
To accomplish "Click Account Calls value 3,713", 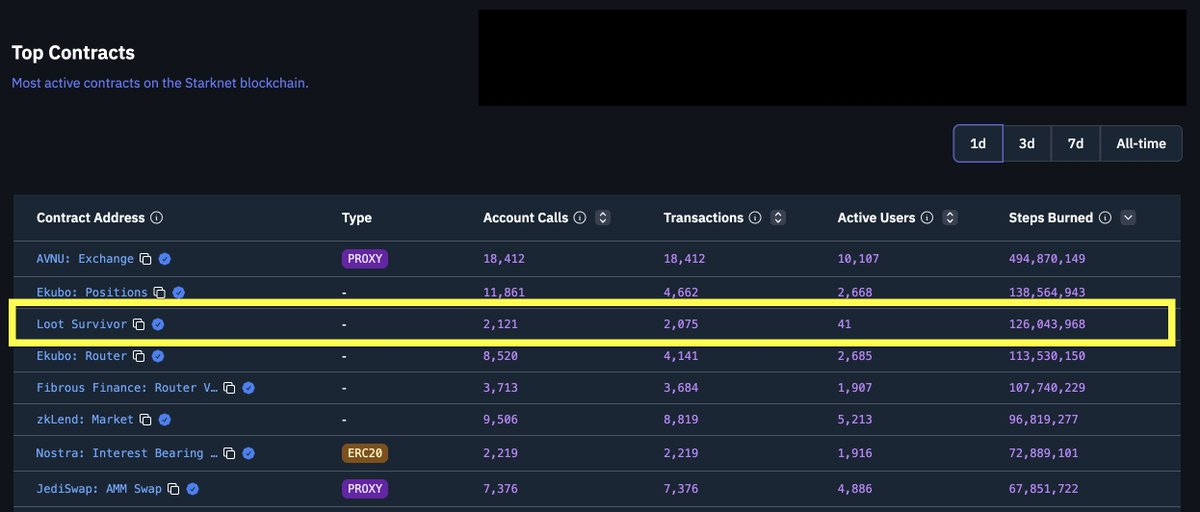I will (x=500, y=388).
